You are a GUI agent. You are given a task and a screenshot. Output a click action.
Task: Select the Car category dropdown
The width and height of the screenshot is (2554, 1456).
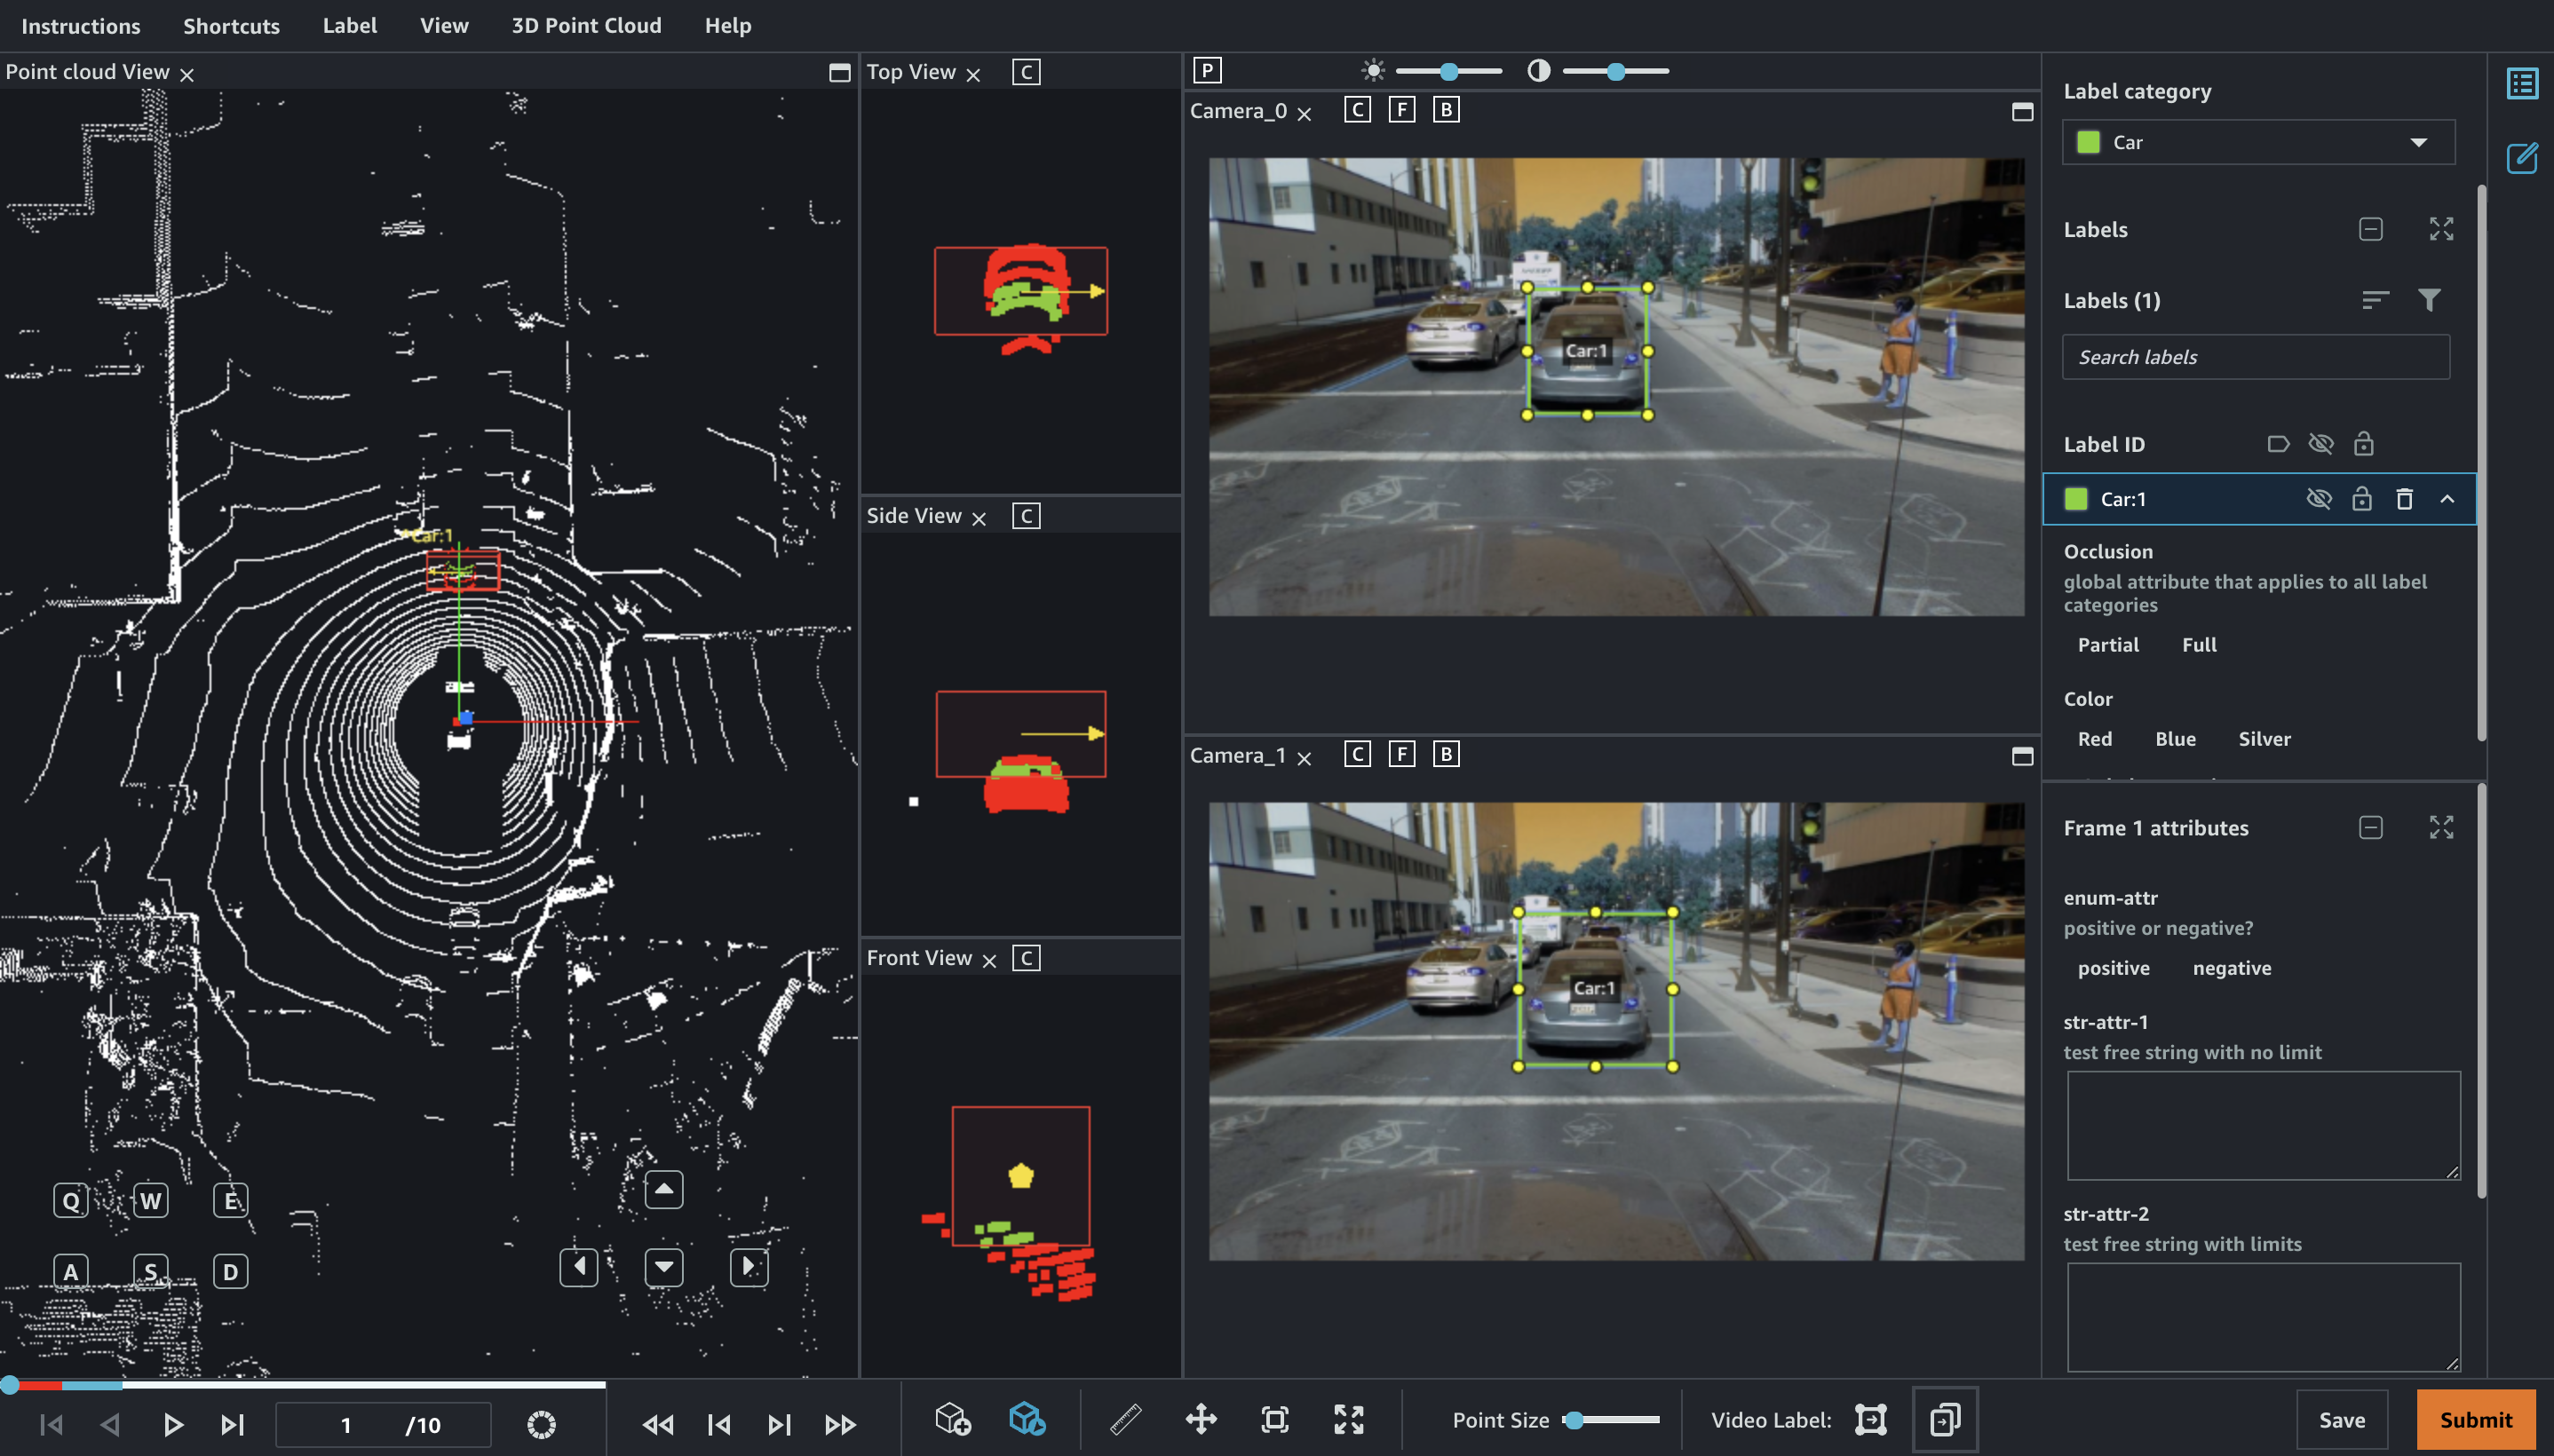tap(2257, 140)
